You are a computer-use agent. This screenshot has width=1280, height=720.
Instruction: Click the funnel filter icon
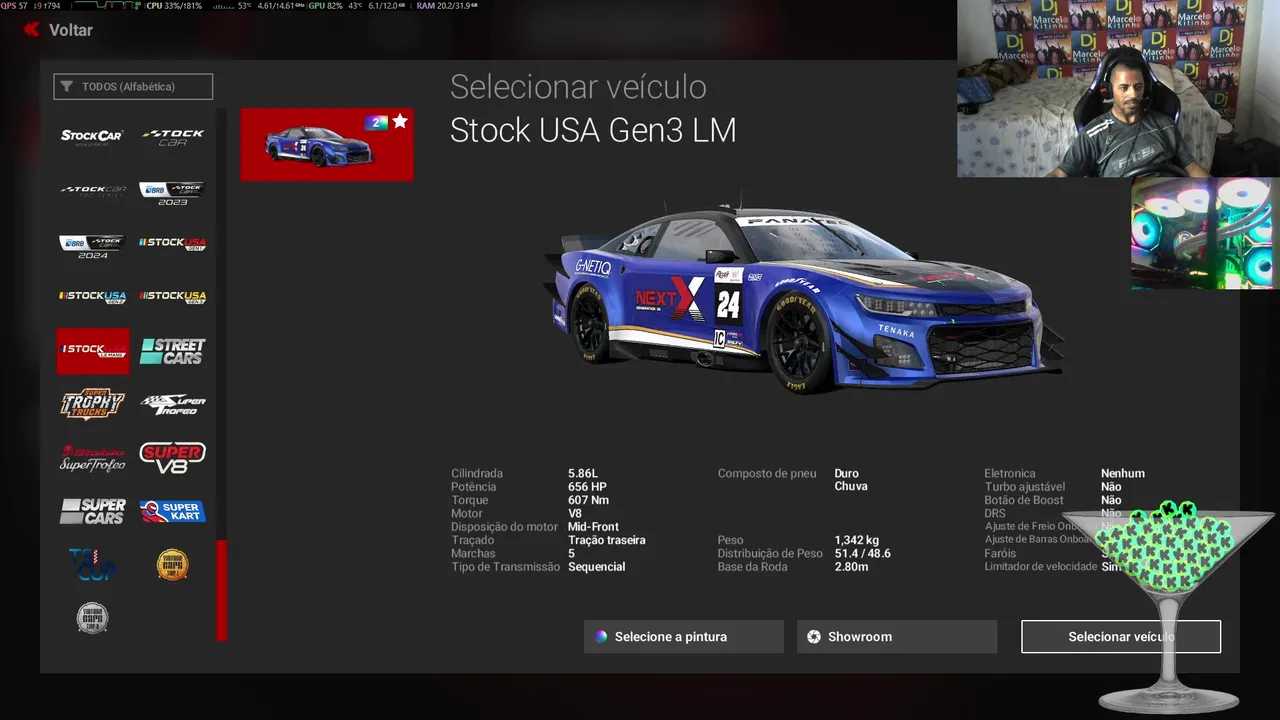tap(67, 87)
